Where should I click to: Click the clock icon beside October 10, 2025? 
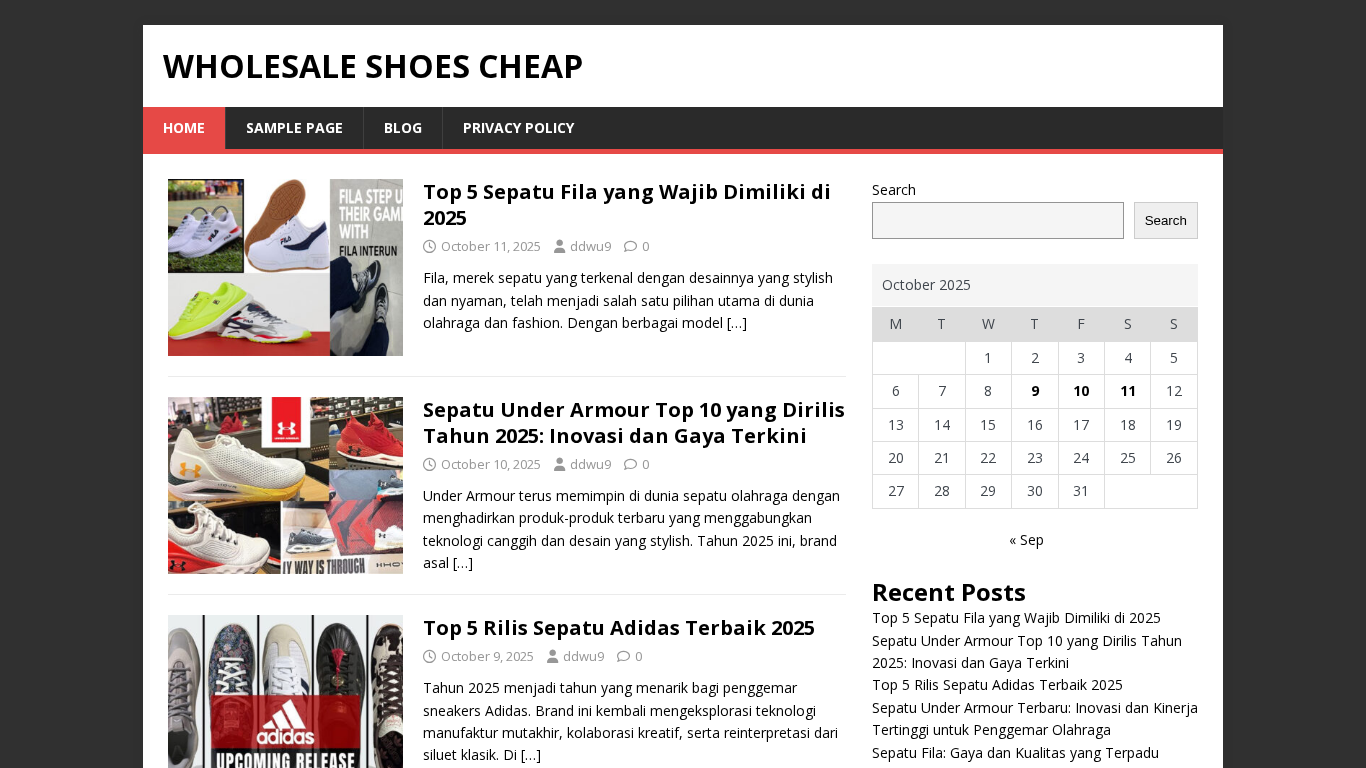[x=429, y=464]
